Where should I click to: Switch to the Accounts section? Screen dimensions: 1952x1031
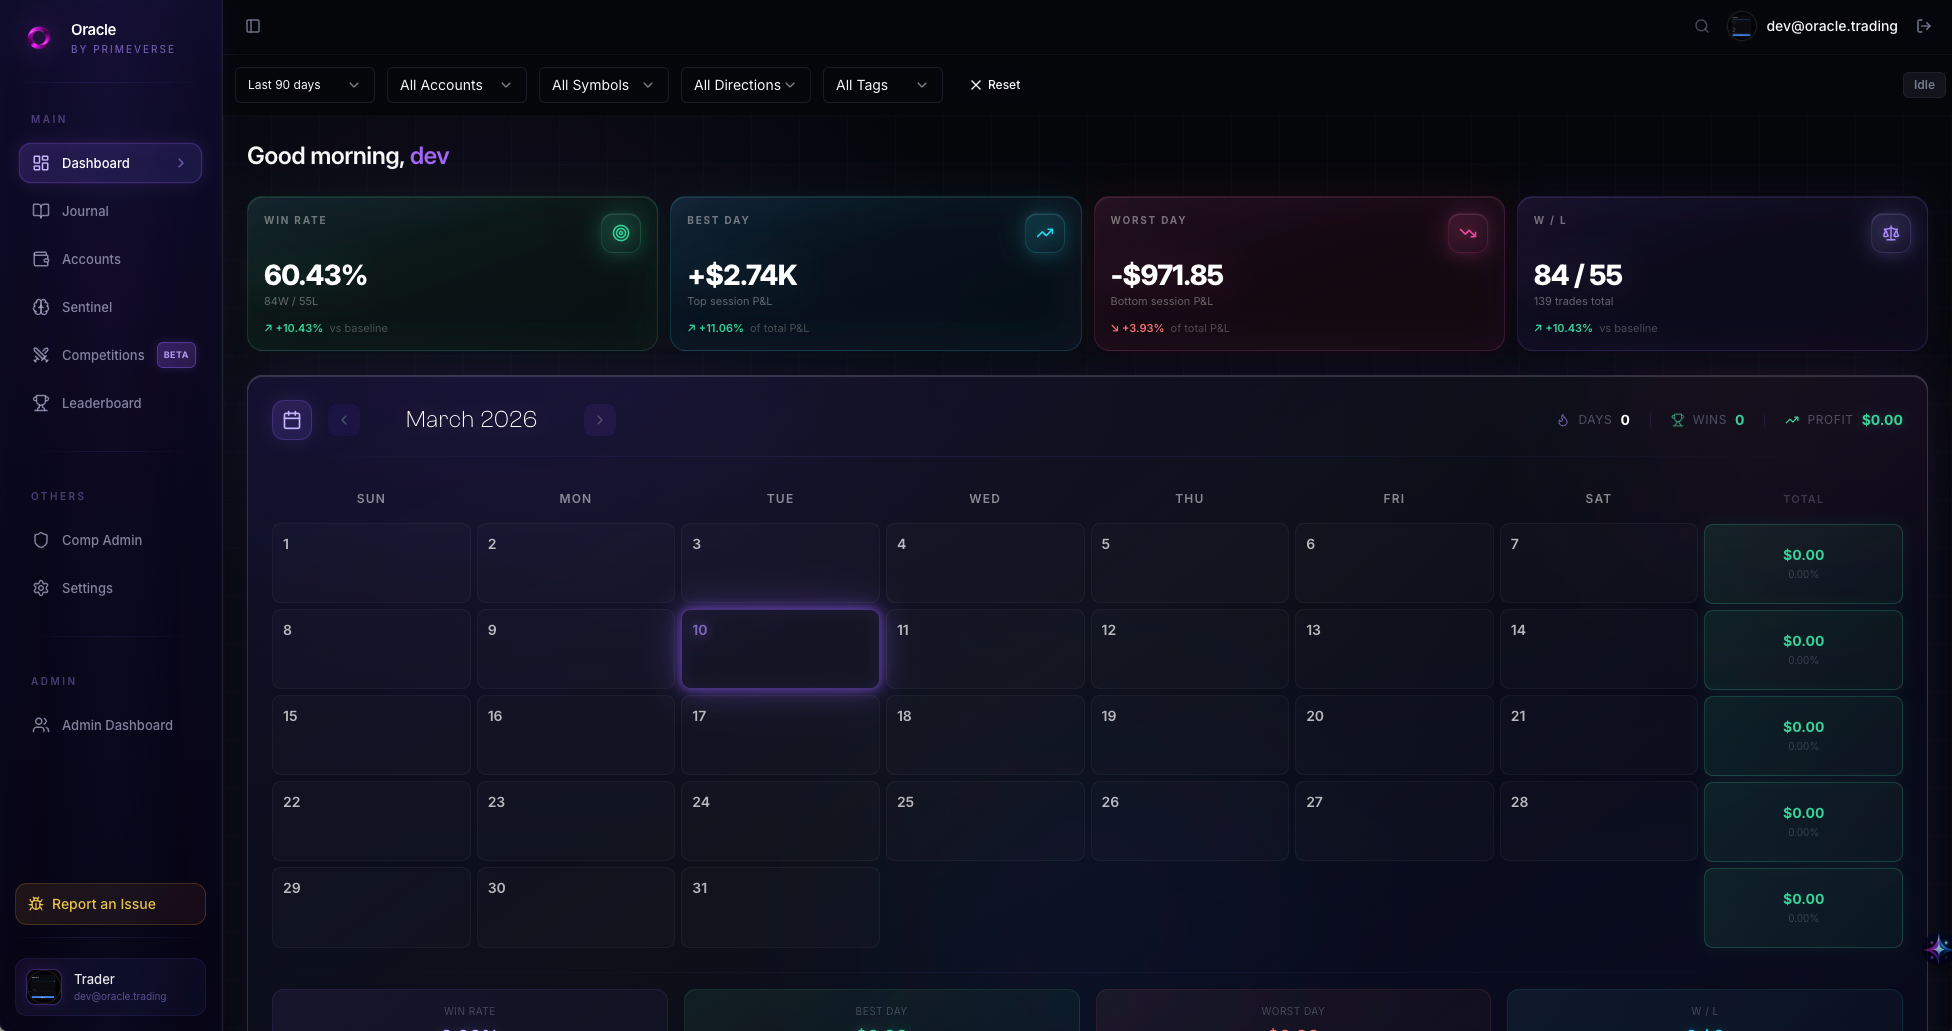(91, 259)
